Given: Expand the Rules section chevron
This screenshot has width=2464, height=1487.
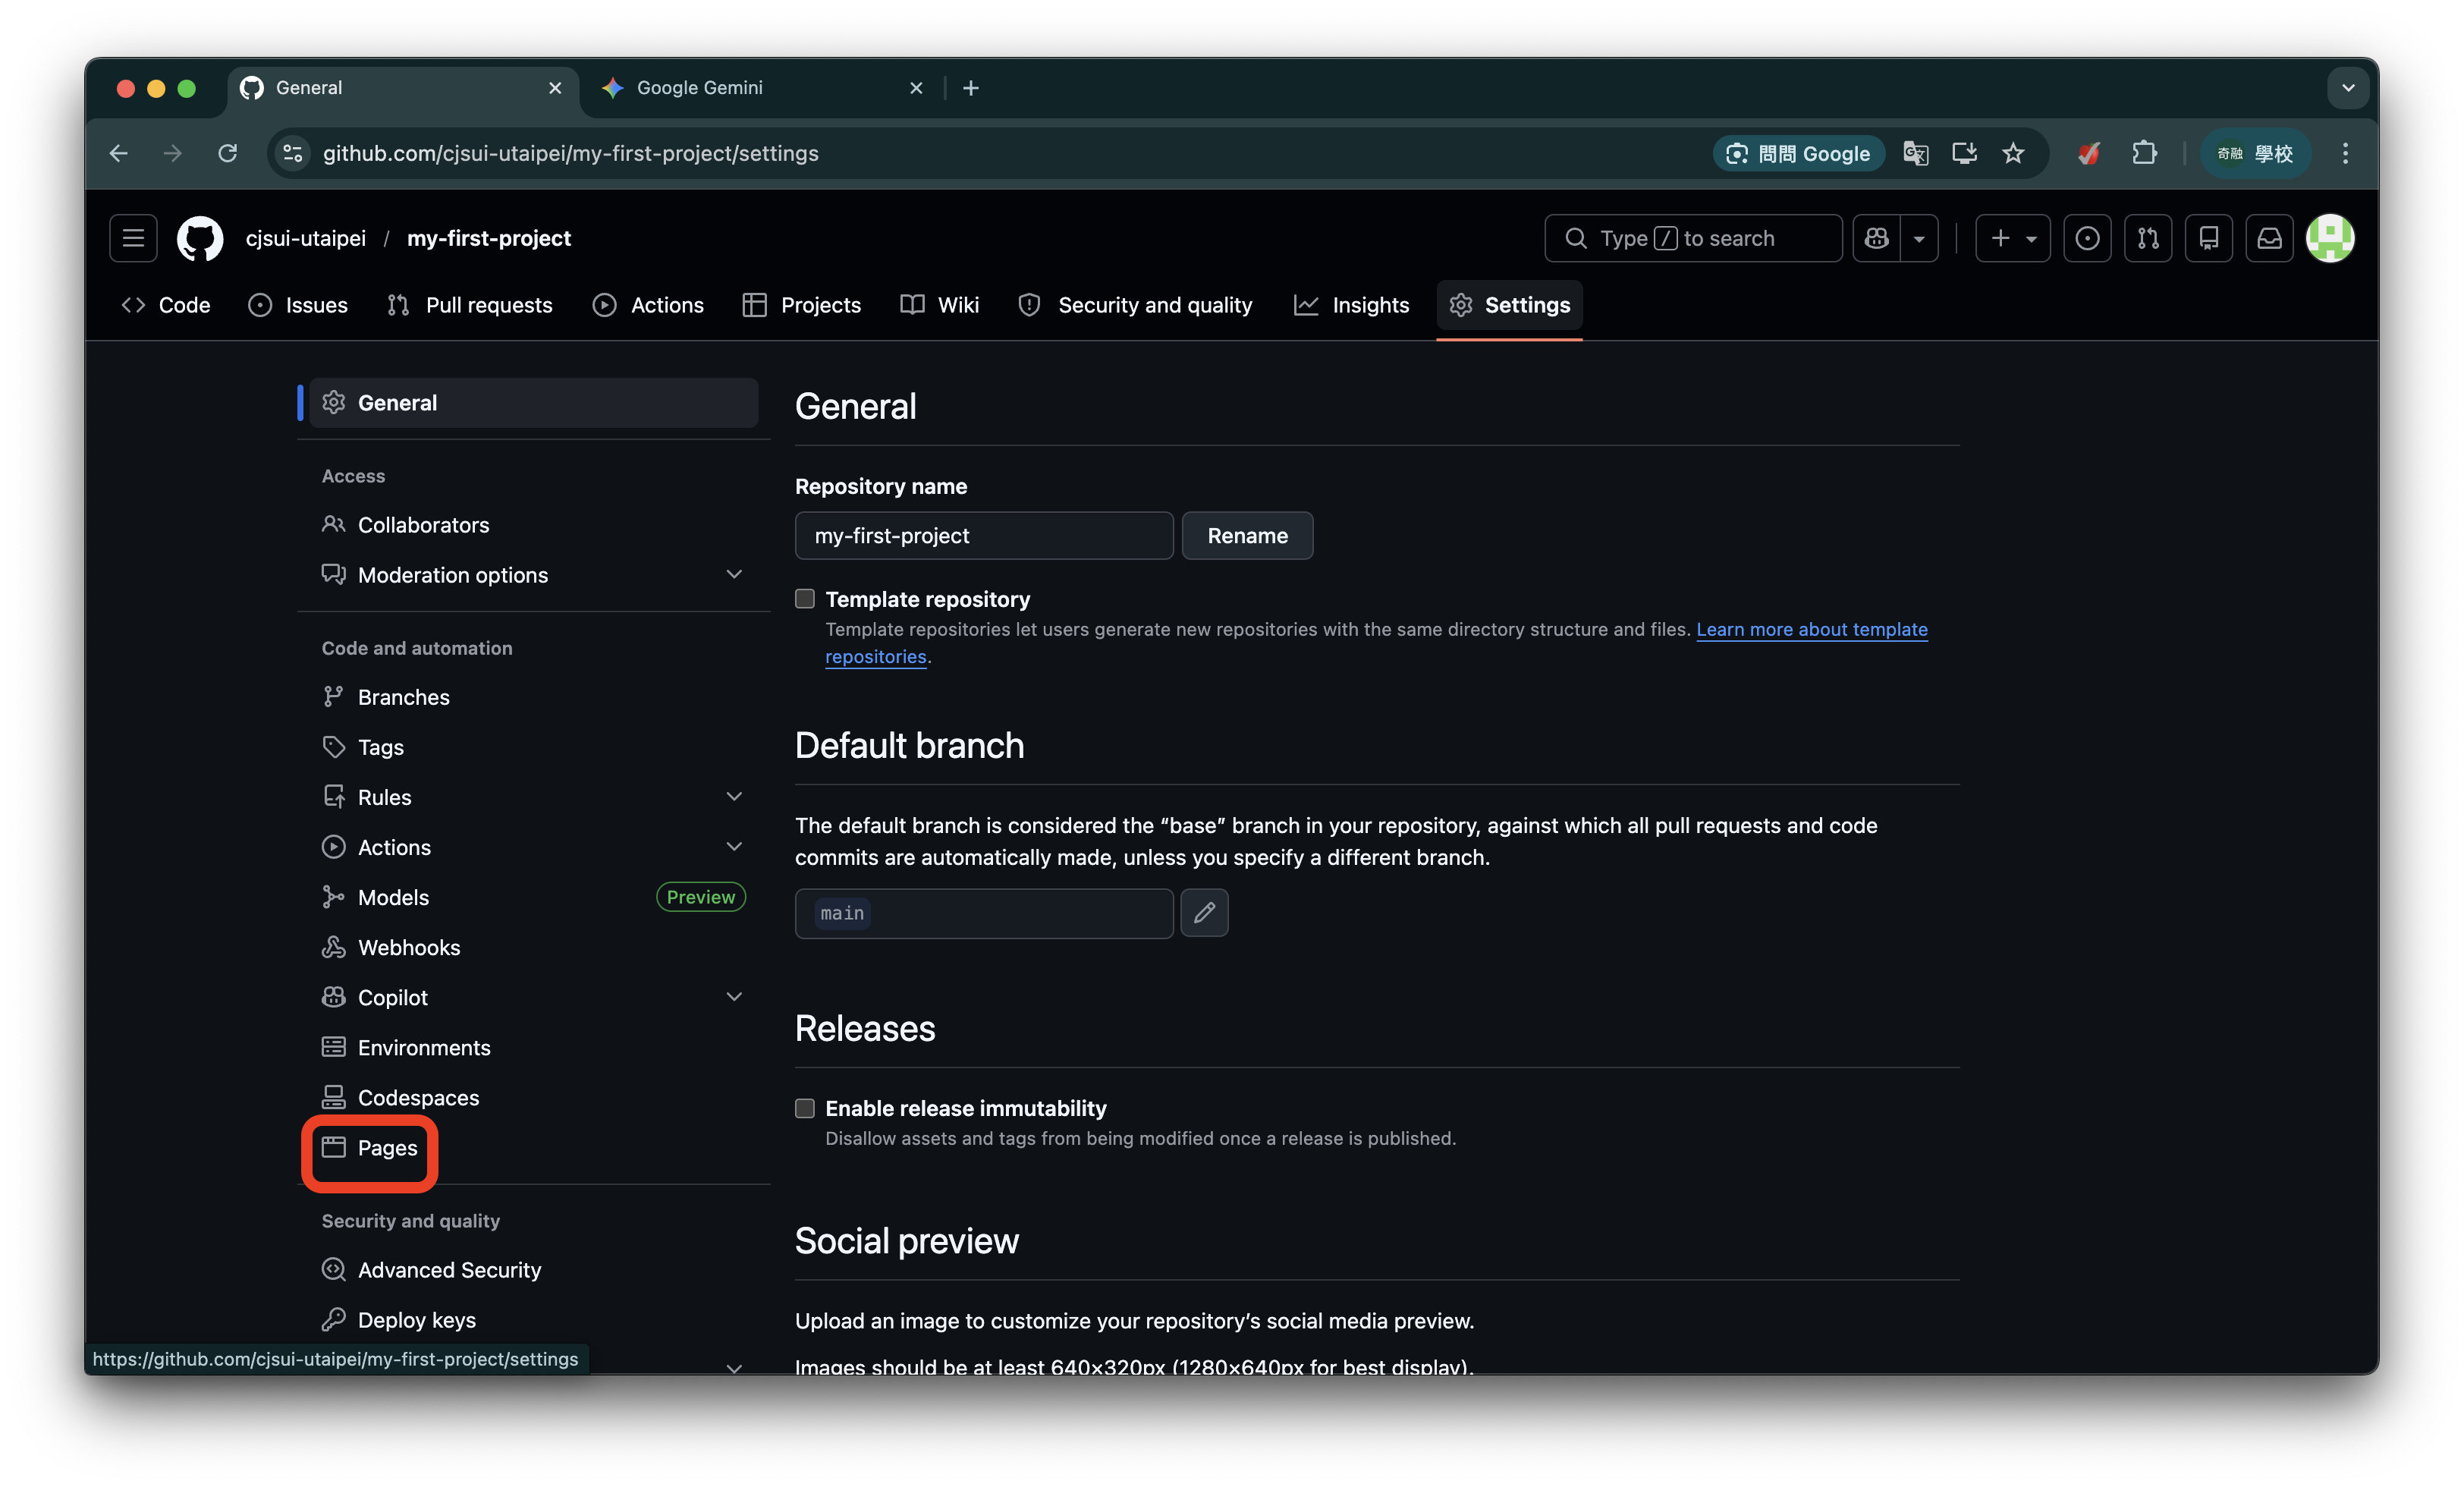Looking at the screenshot, I should pyautogui.click(x=734, y=797).
